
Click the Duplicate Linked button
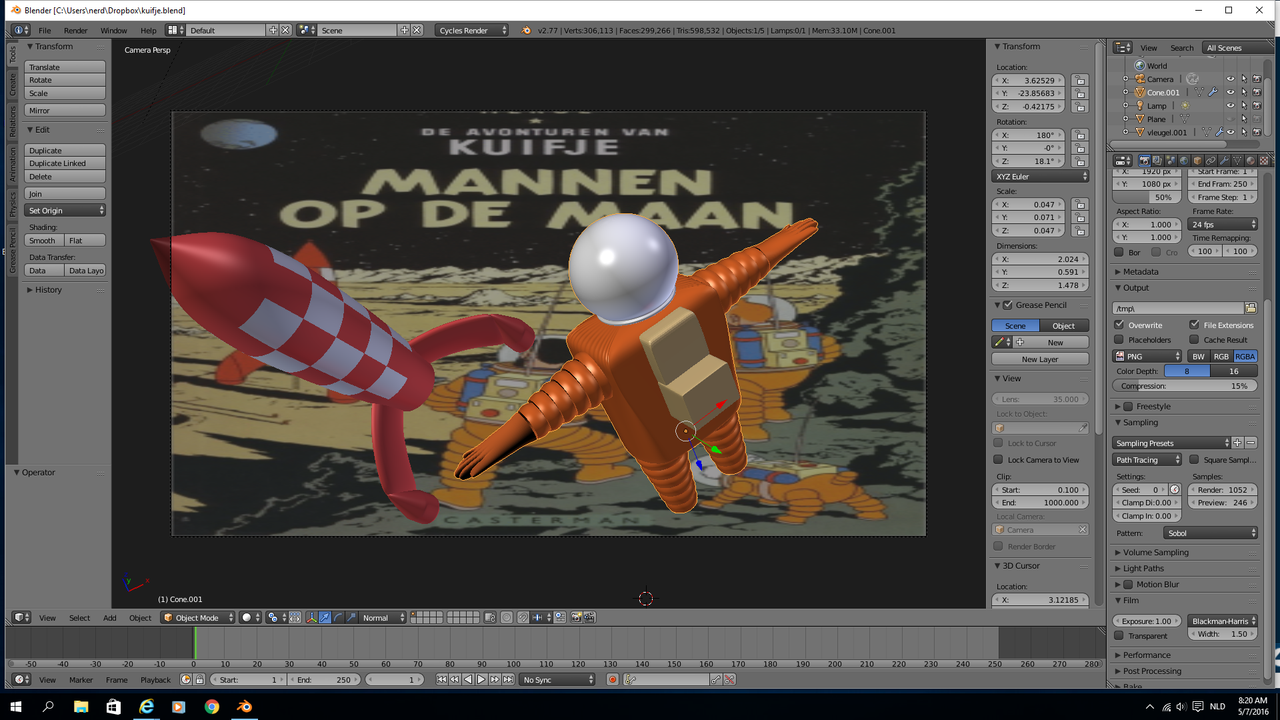(x=65, y=163)
